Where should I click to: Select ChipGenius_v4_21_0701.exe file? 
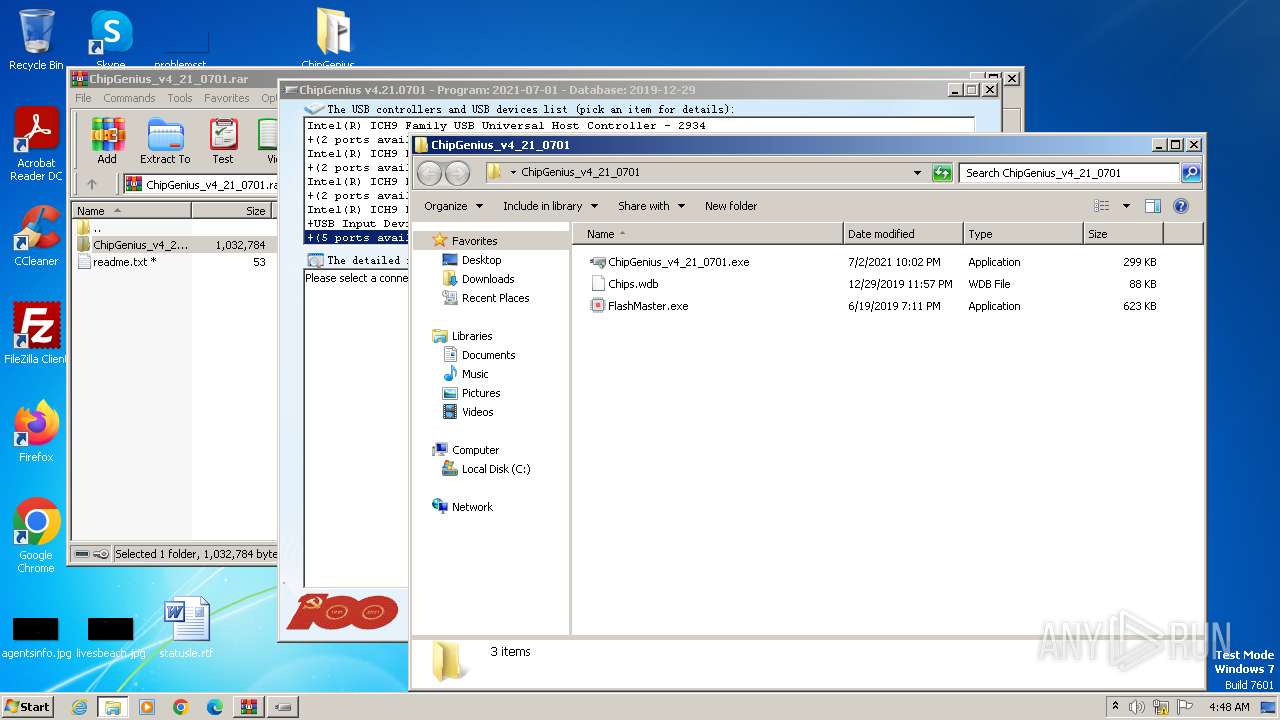(678, 262)
